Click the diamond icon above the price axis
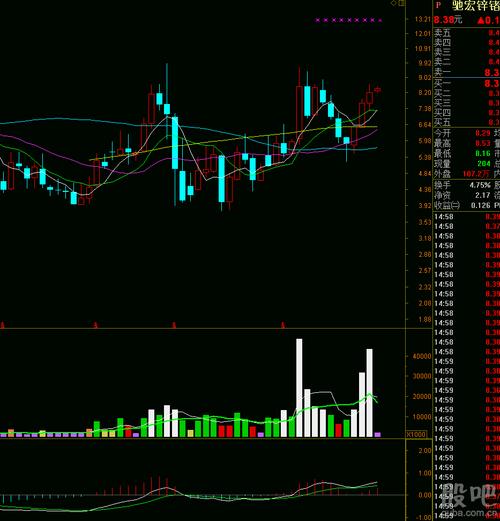This screenshot has height=521, width=500. pyautogui.click(x=393, y=3)
